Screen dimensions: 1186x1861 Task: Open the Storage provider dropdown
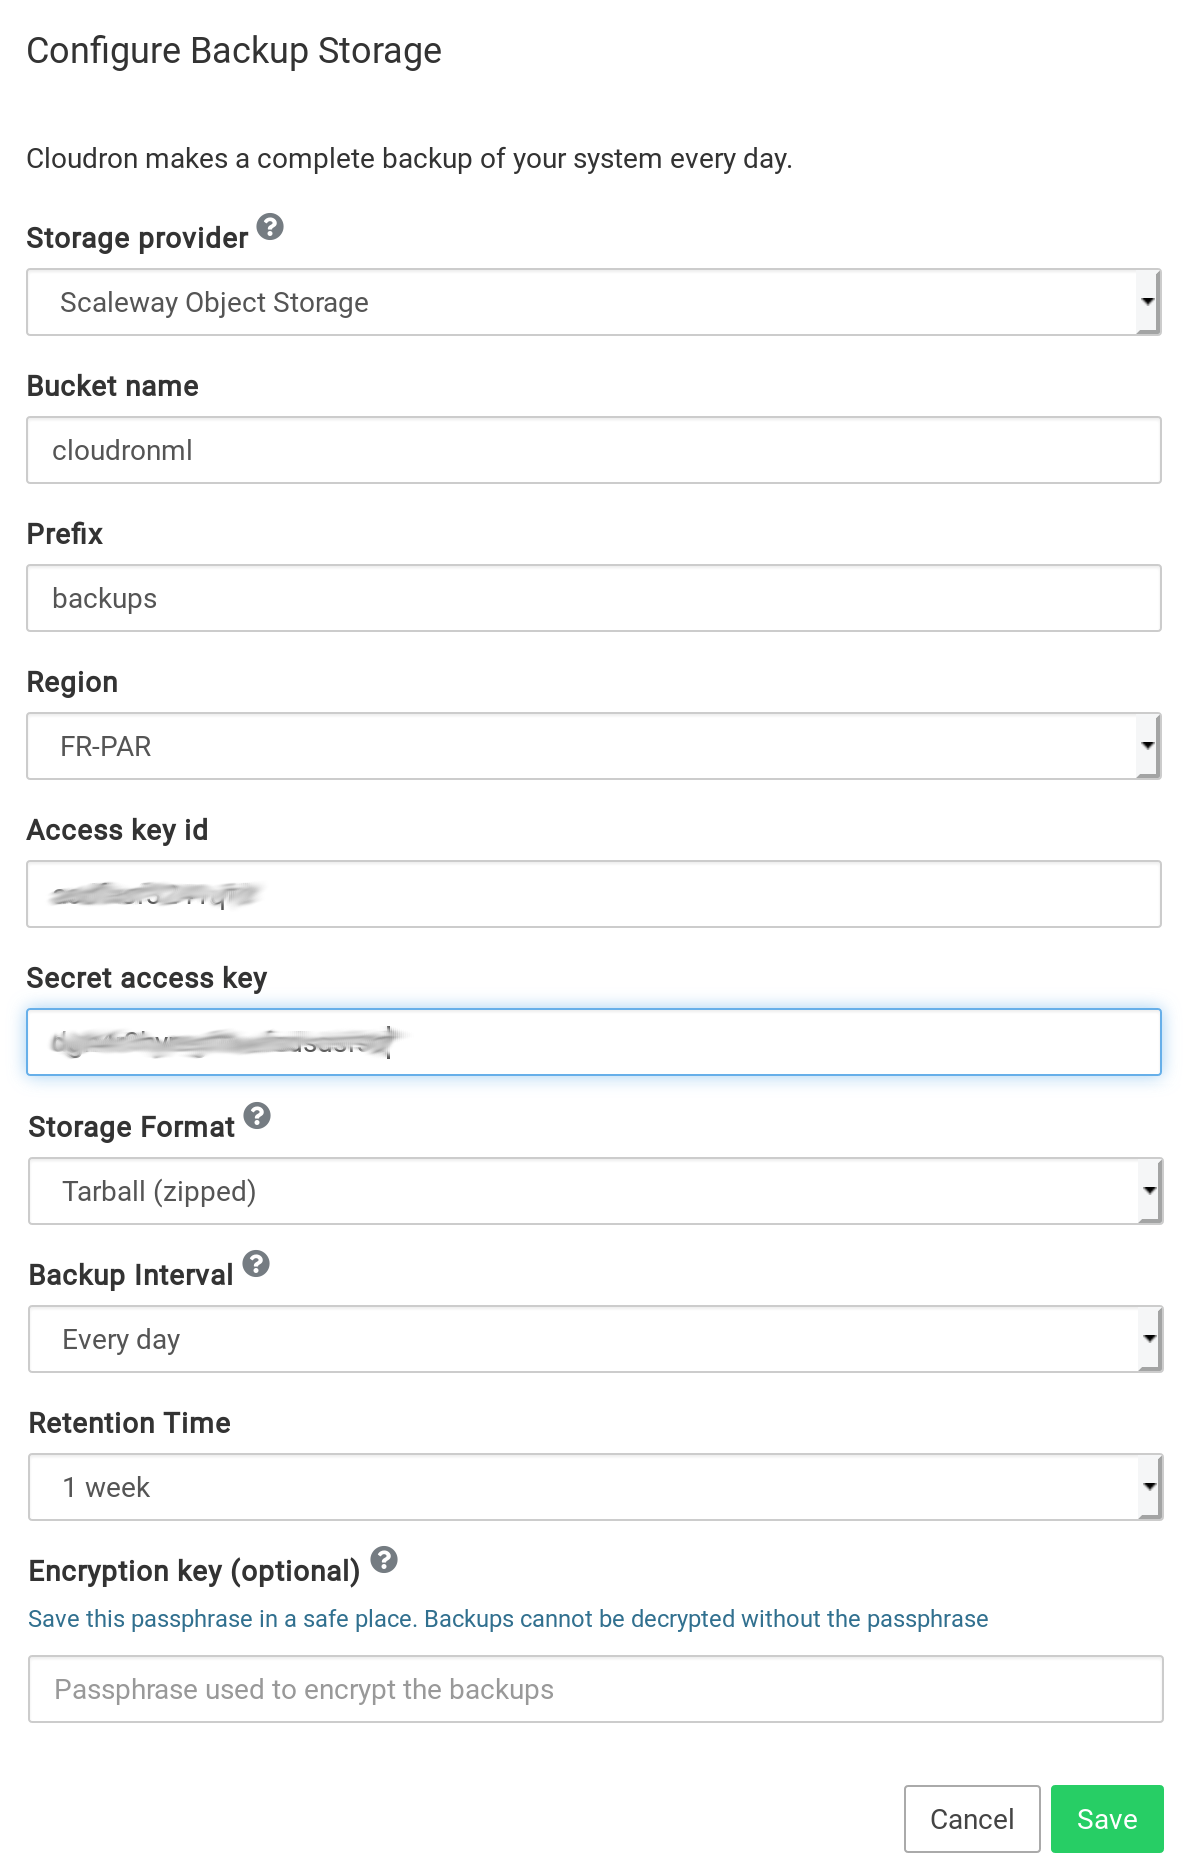[x=592, y=302]
